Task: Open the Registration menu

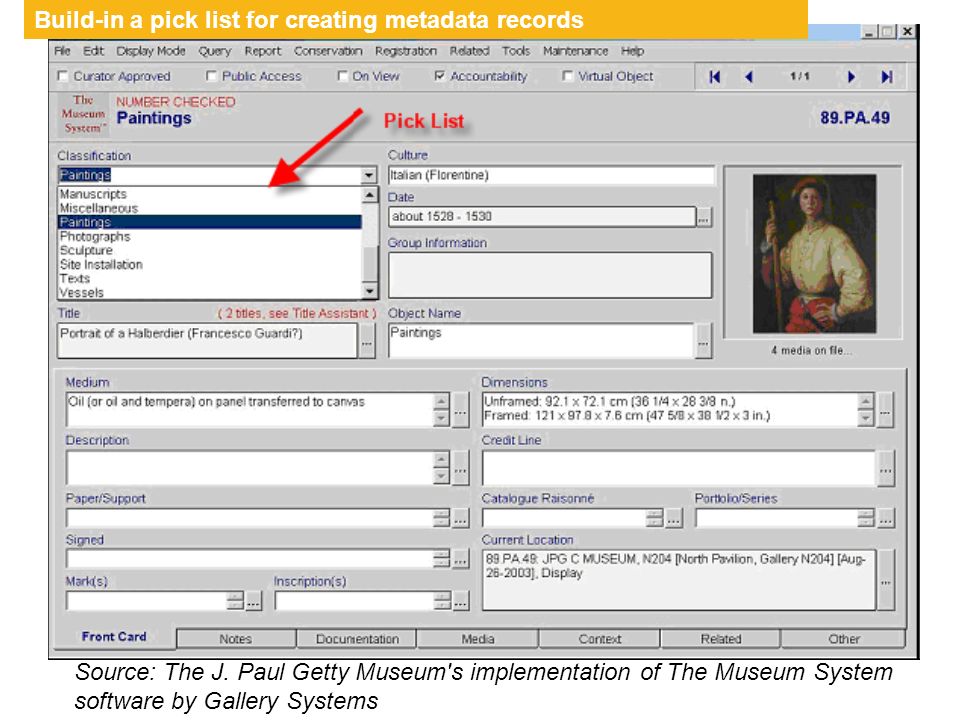Action: (406, 51)
